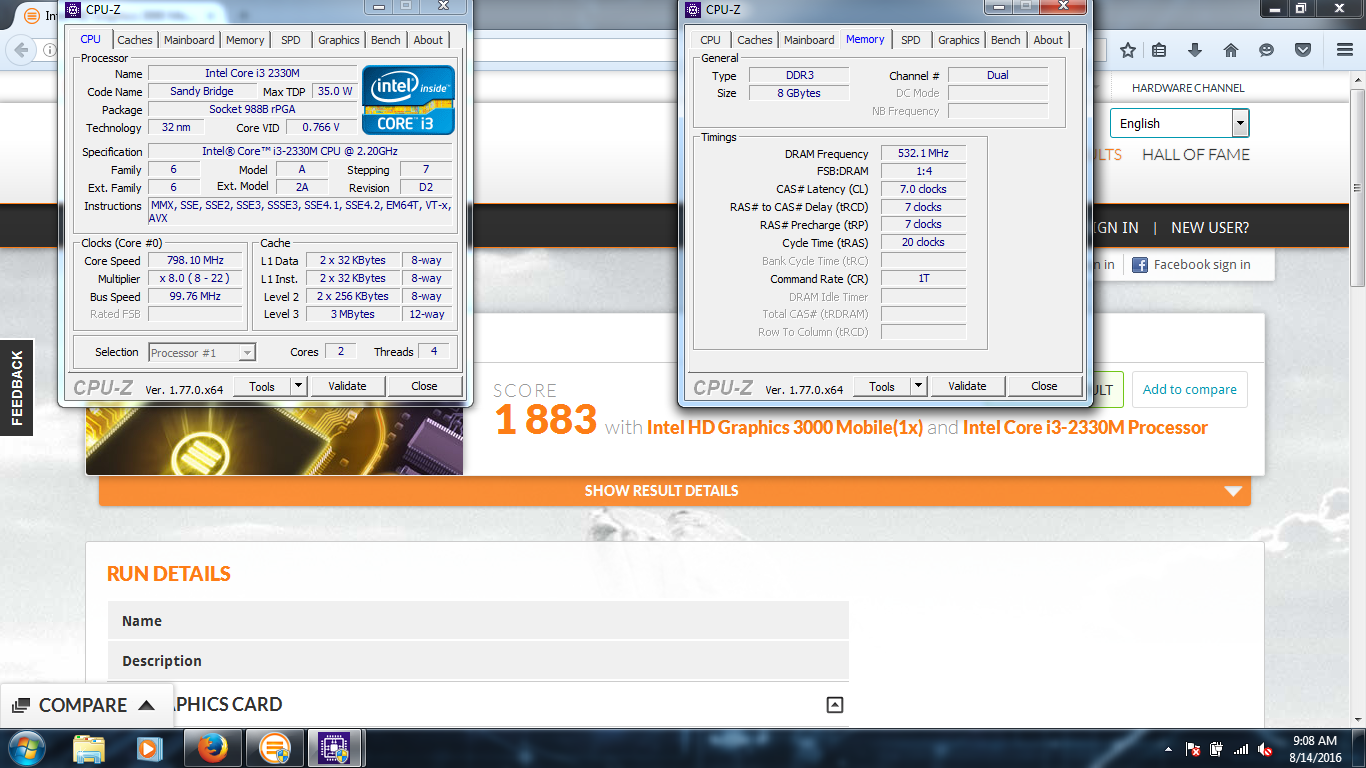Open HARDWARE CHANNEL link

1188,88
